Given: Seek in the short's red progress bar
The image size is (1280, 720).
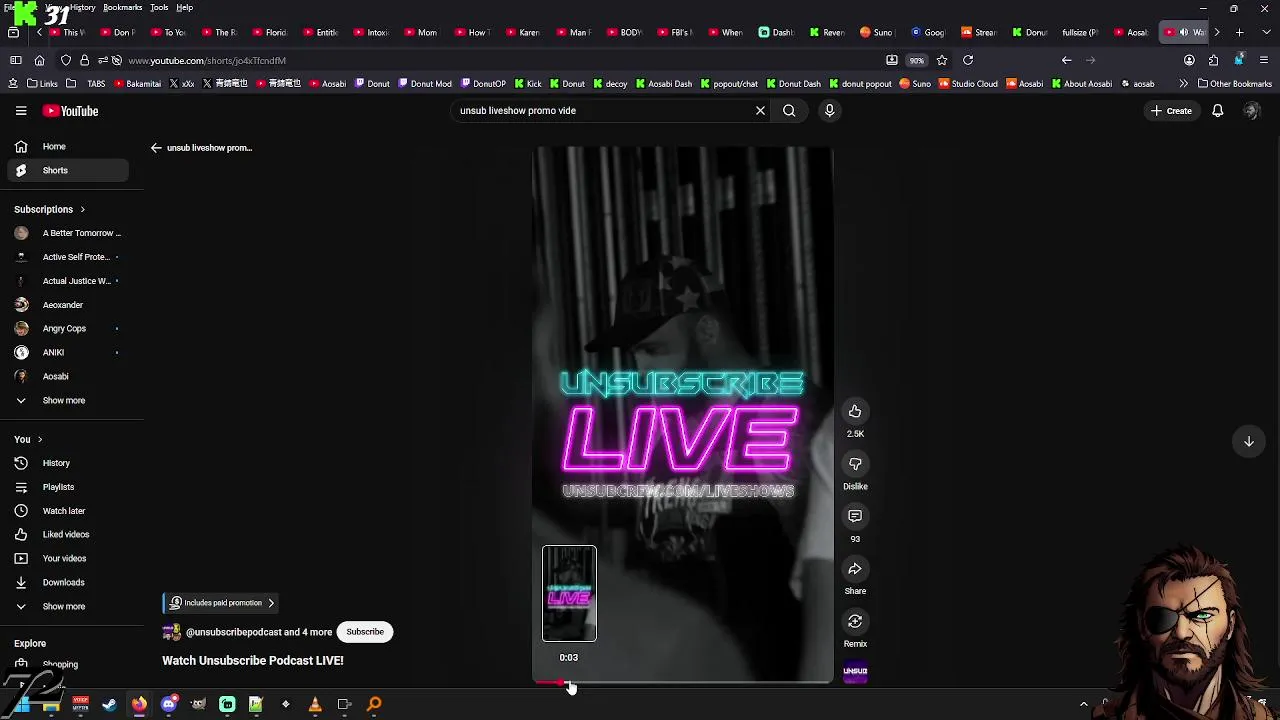Looking at the screenshot, I should (682, 682).
